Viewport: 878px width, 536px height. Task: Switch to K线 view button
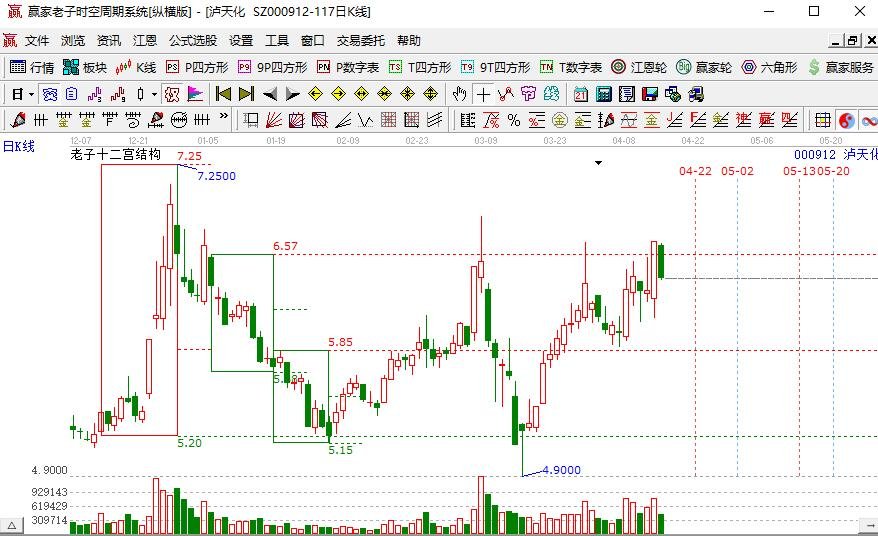point(136,67)
